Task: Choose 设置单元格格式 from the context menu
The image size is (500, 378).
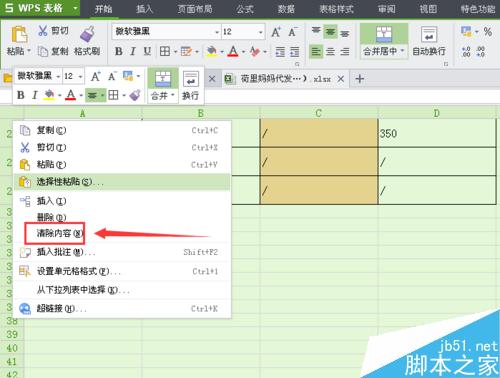Action: coord(122,271)
